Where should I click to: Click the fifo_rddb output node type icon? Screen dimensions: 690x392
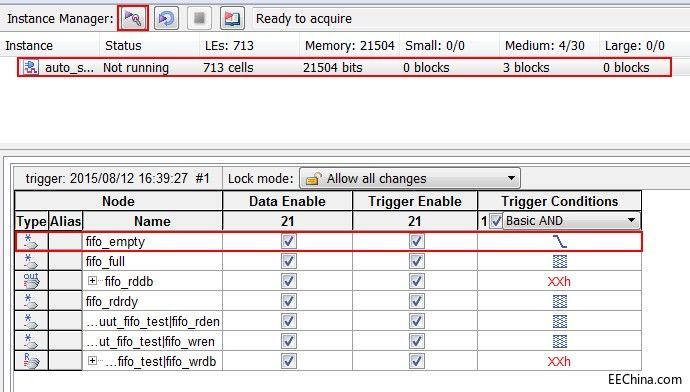tap(31, 281)
